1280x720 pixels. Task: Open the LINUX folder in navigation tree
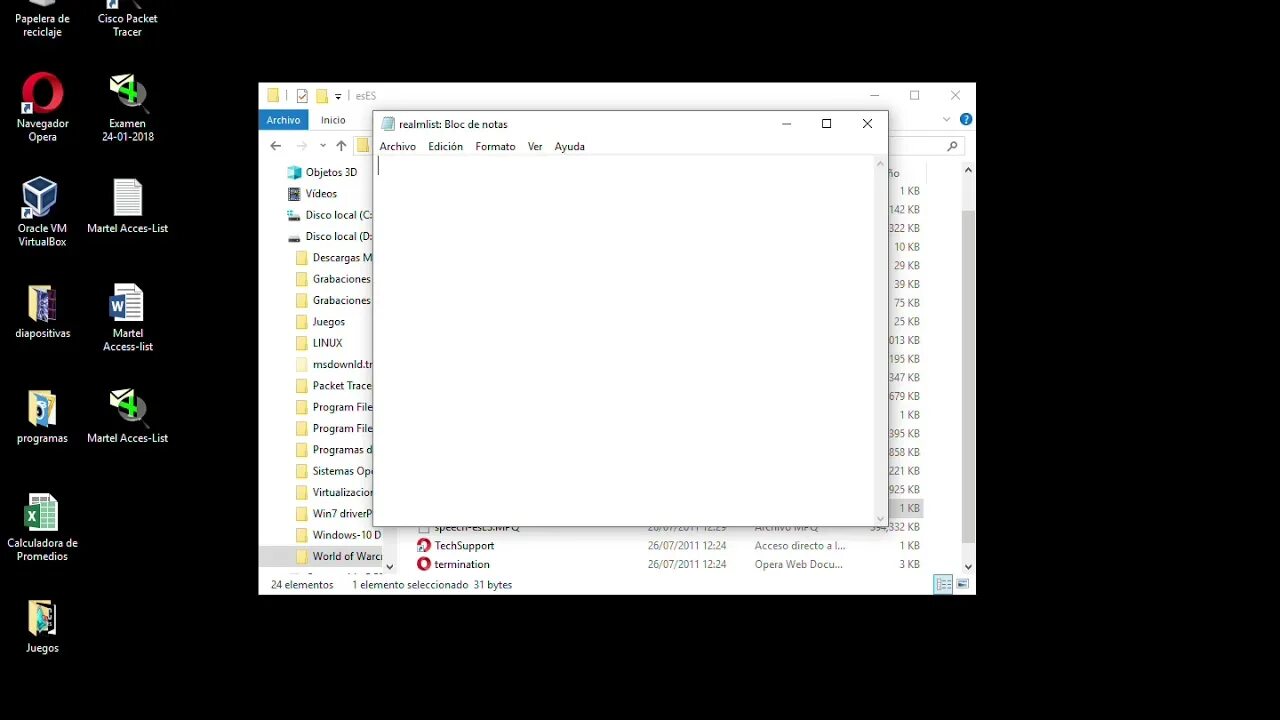pyautogui.click(x=319, y=343)
